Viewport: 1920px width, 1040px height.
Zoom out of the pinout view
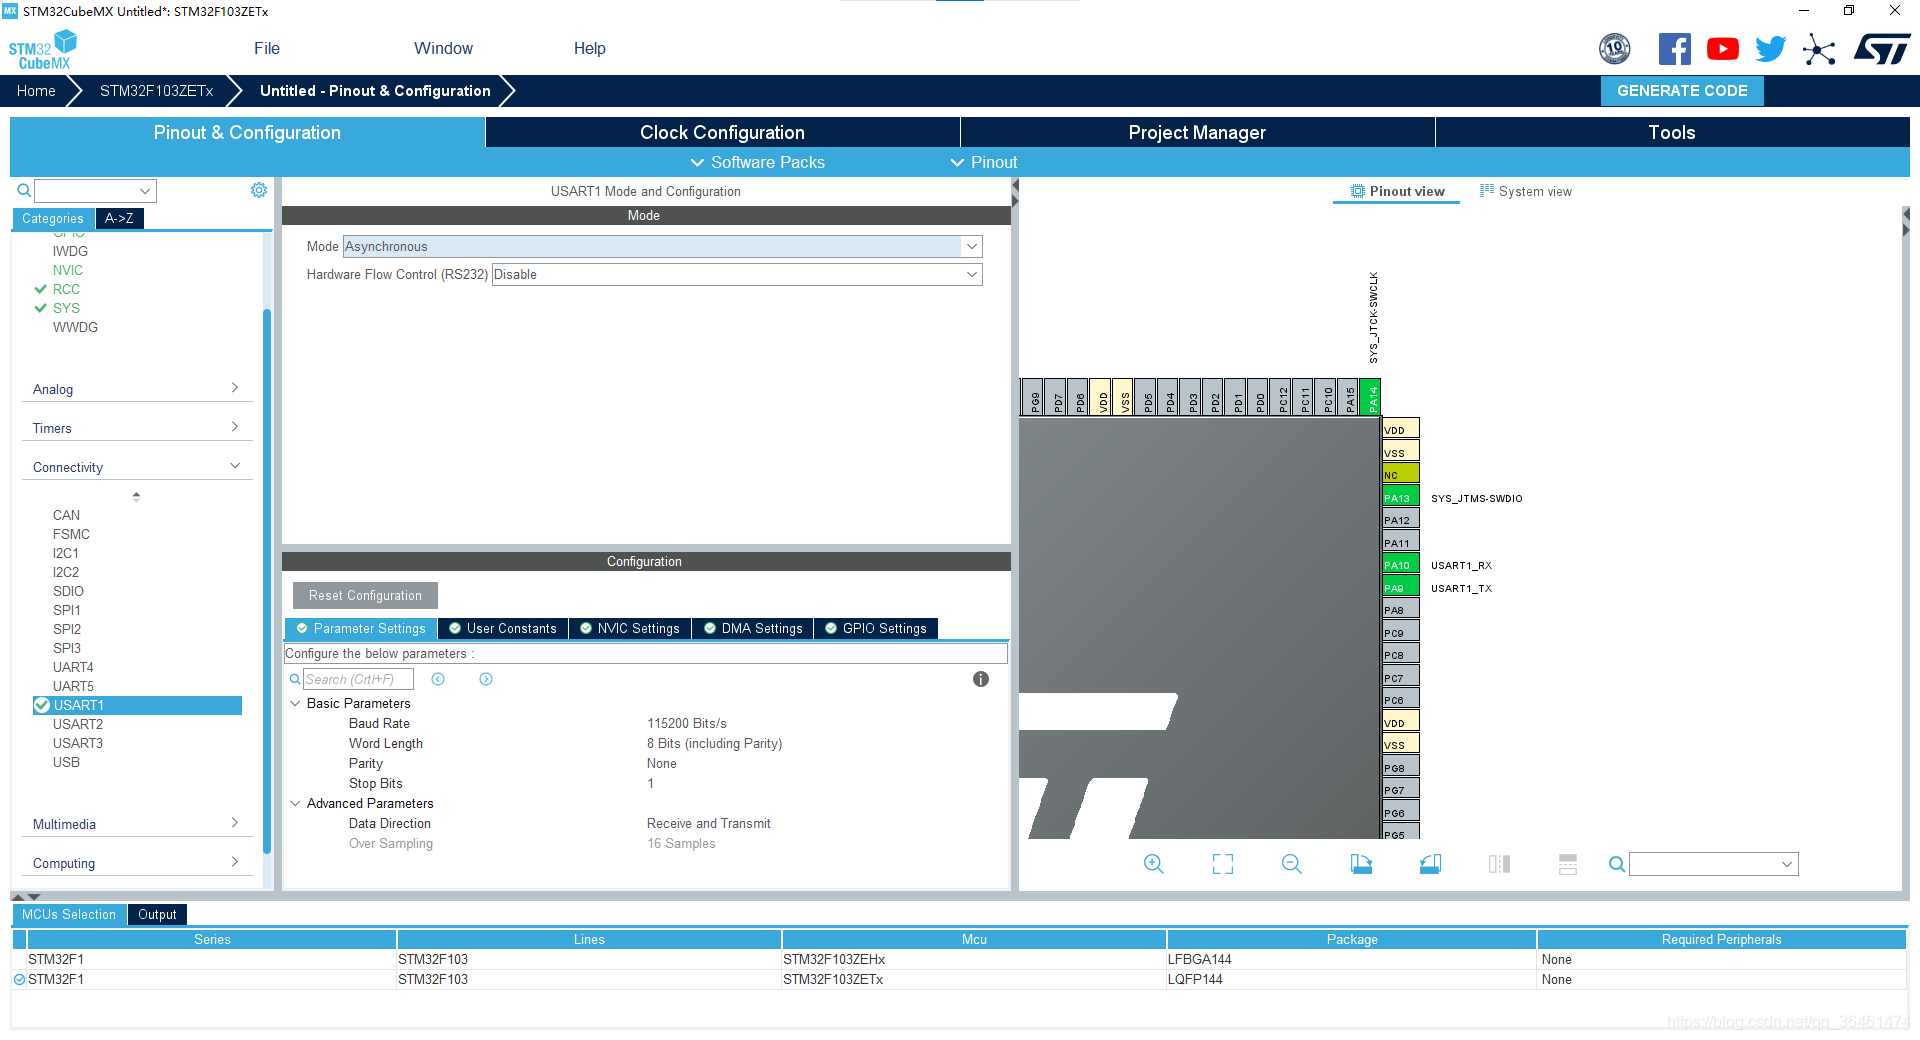[x=1292, y=864]
